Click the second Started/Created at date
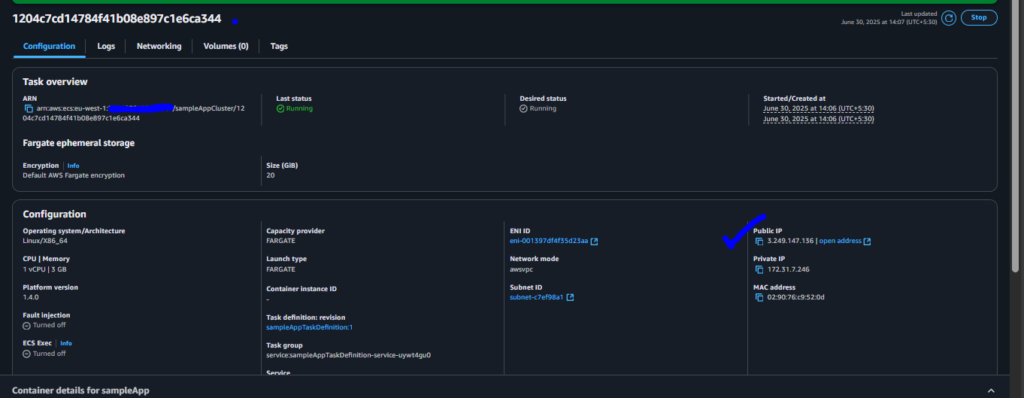 point(818,119)
